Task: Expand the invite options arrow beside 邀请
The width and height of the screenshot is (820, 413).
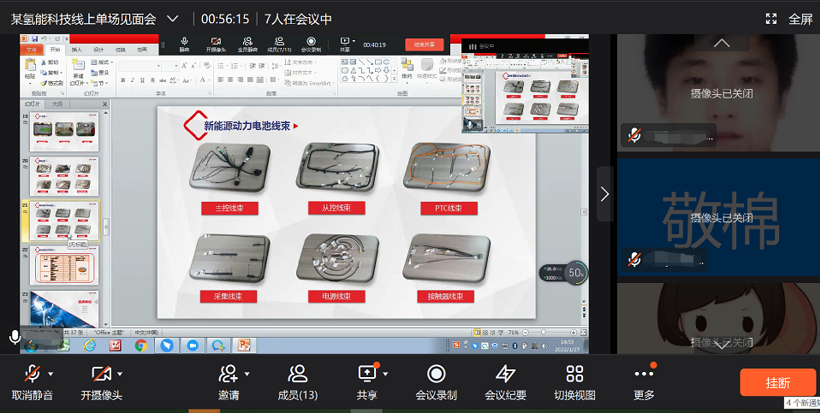Action: pos(247,374)
